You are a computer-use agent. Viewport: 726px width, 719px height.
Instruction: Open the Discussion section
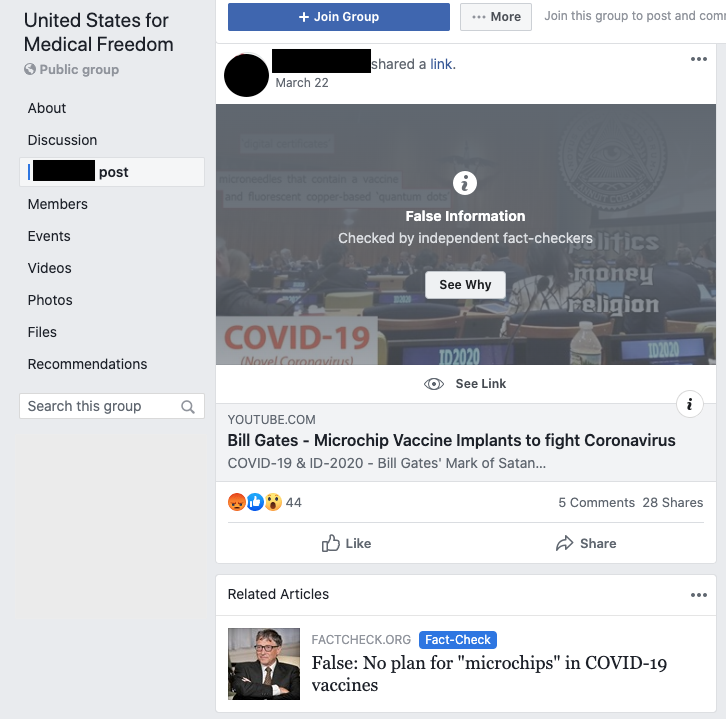pyautogui.click(x=62, y=140)
